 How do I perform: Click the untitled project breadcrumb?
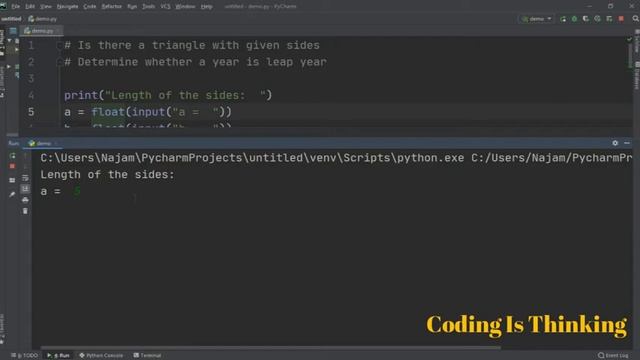(x=11, y=19)
